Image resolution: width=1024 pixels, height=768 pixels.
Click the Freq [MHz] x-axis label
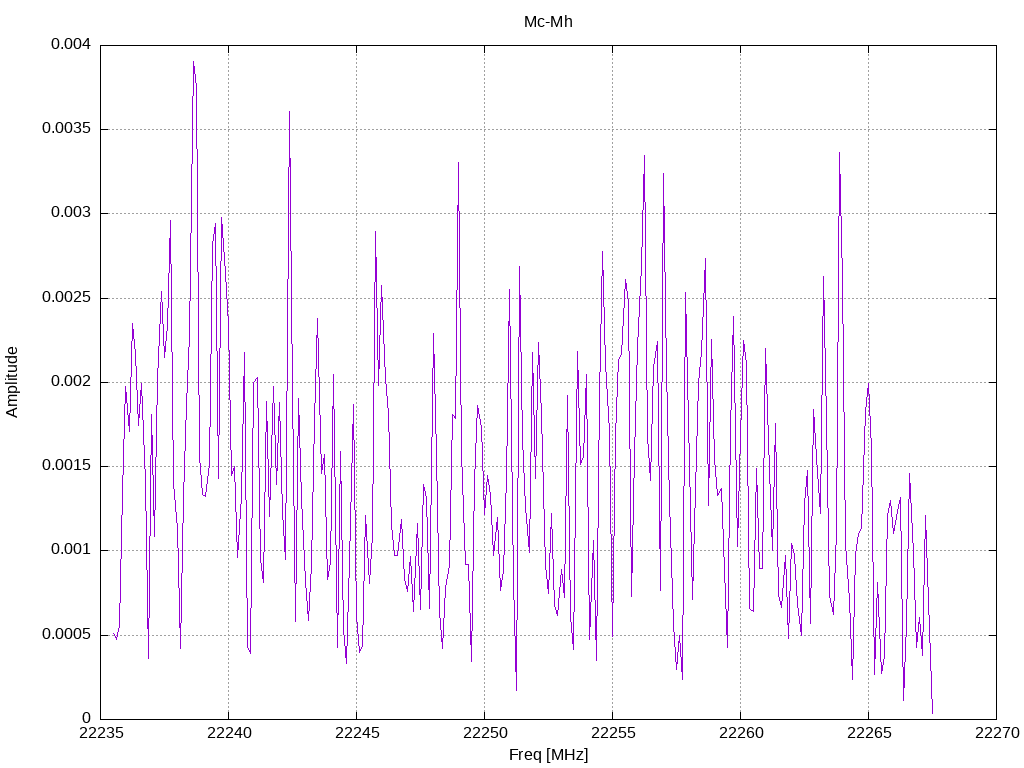coord(548,755)
